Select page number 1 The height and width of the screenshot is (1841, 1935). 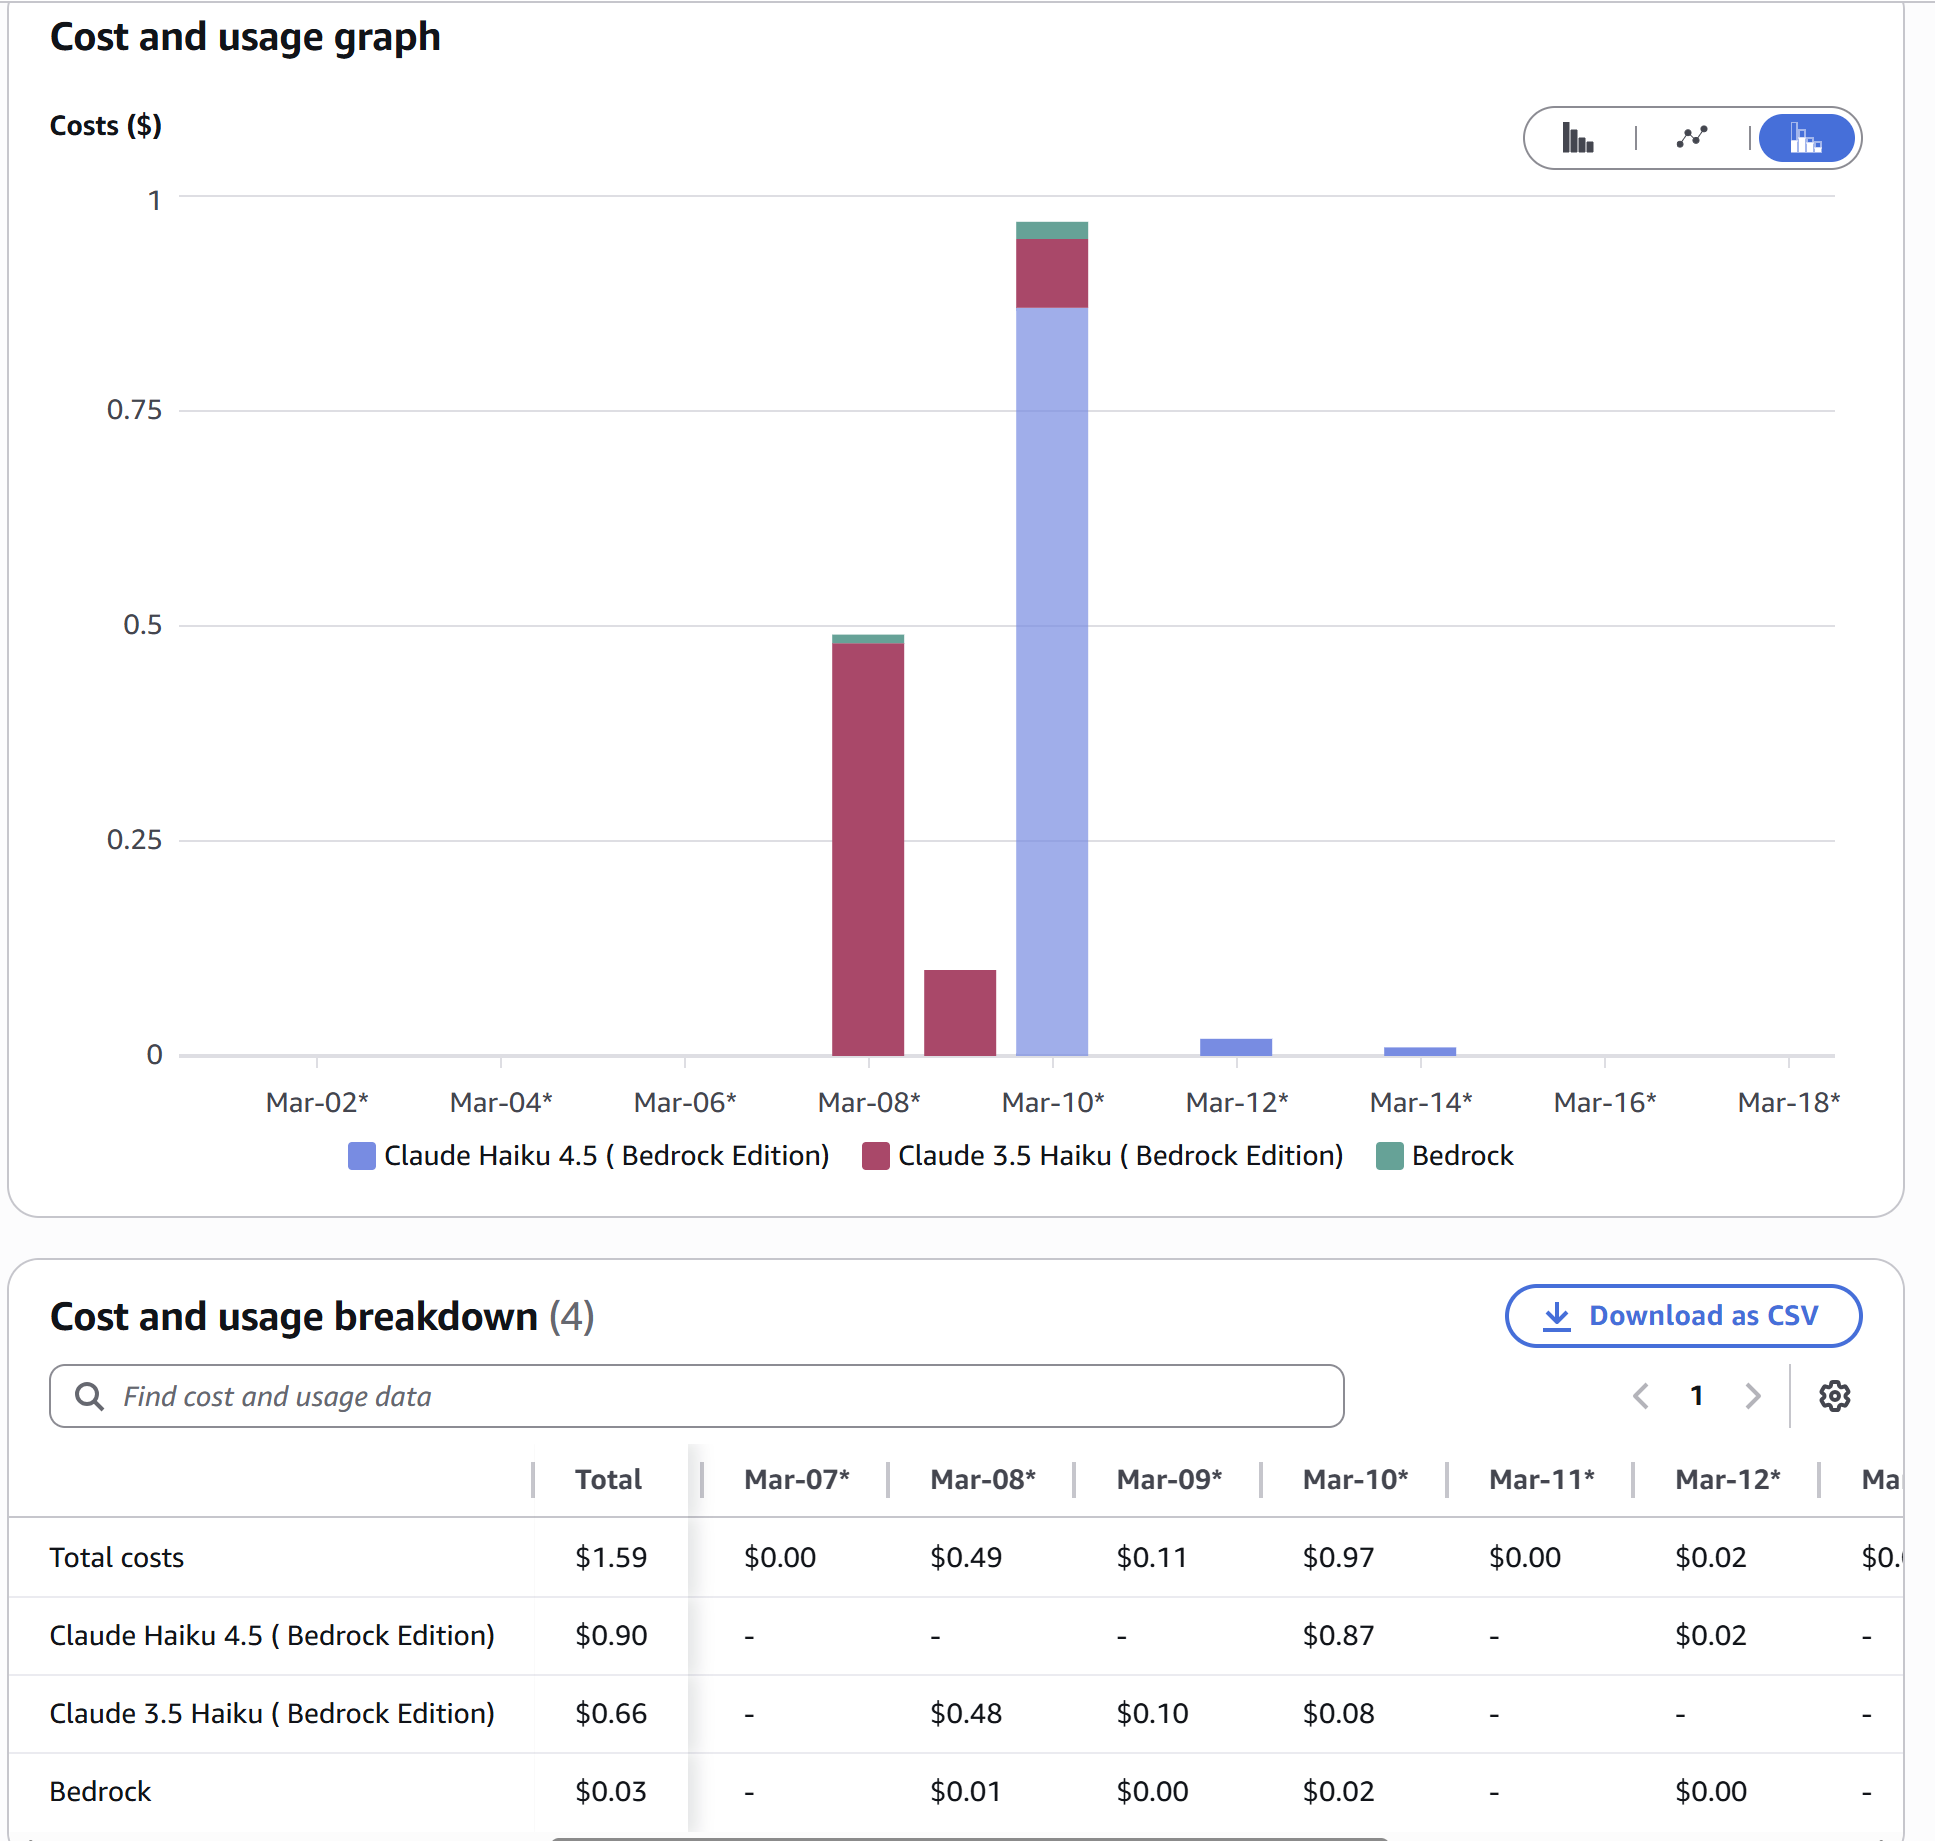tap(1697, 1396)
